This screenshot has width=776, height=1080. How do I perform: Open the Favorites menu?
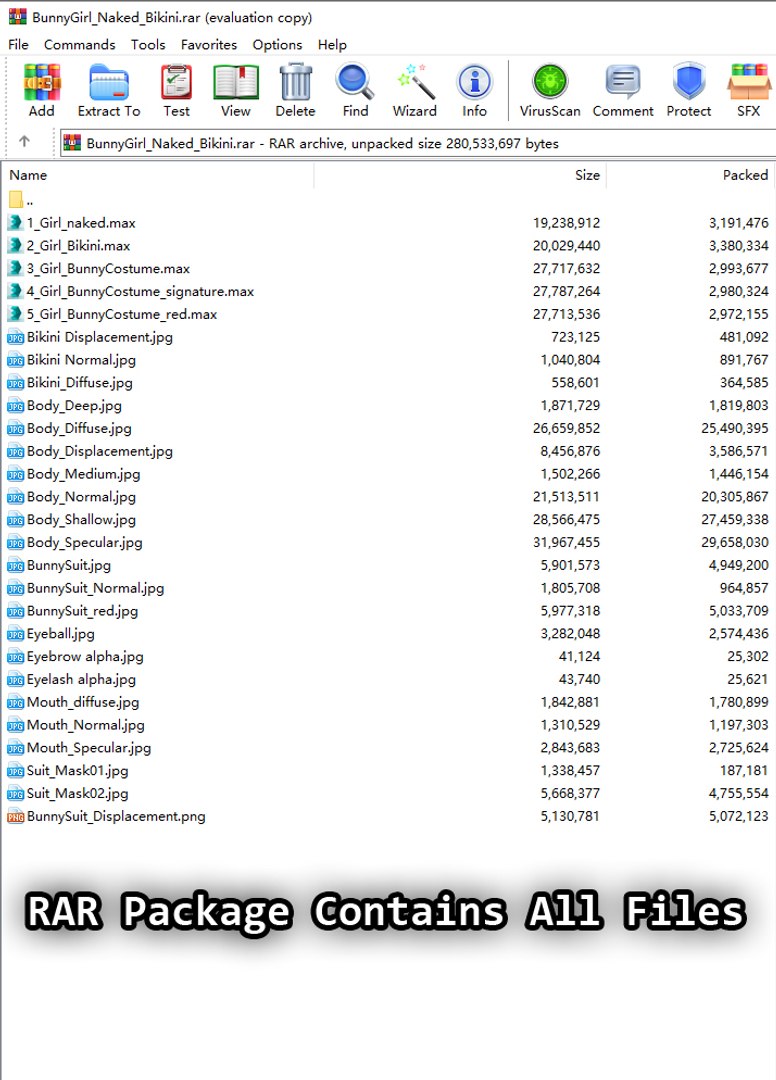(x=209, y=44)
